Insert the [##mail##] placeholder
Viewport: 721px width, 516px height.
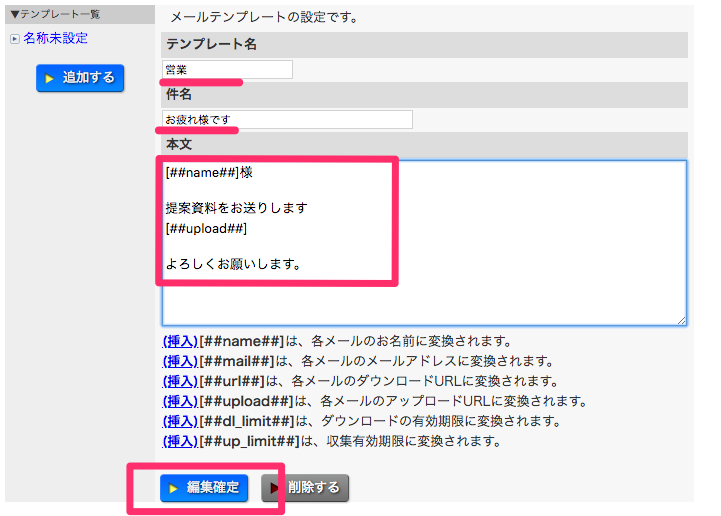click(x=180, y=361)
